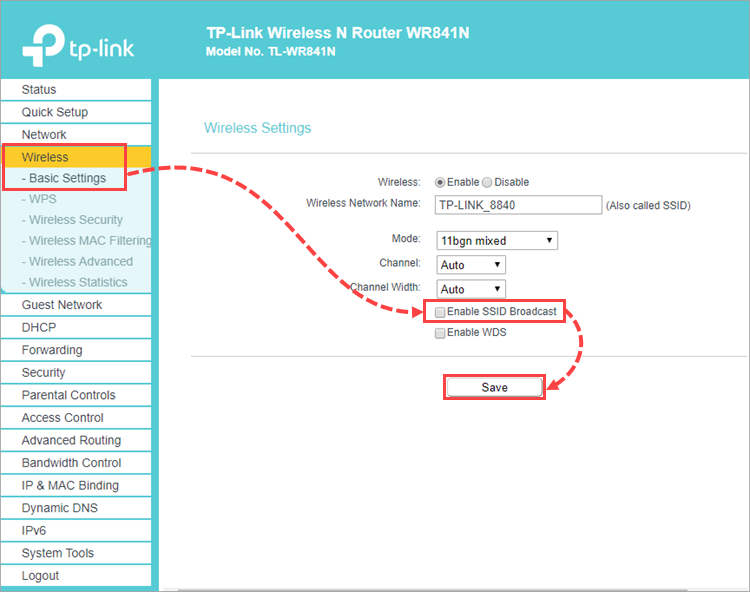The width and height of the screenshot is (750, 592).
Task: Select the Enable wireless radio button
Action: tap(440, 182)
